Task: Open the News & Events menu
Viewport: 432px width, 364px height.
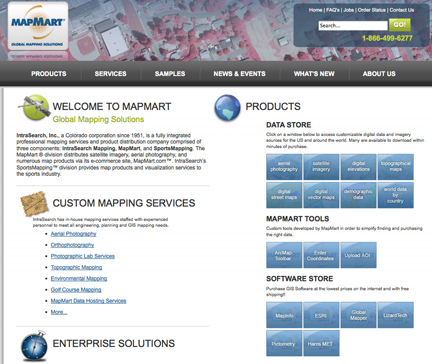Action: pyautogui.click(x=239, y=74)
